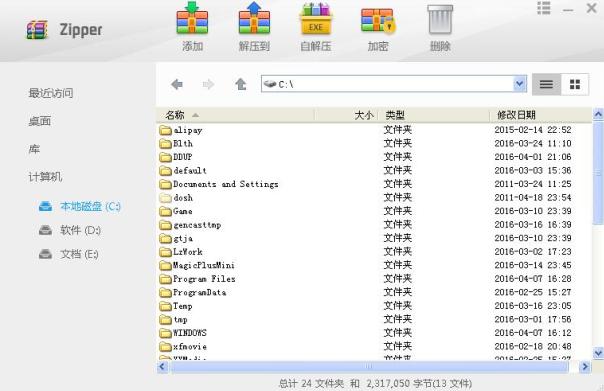
Task: Navigate up one folder level
Action: coord(241,84)
